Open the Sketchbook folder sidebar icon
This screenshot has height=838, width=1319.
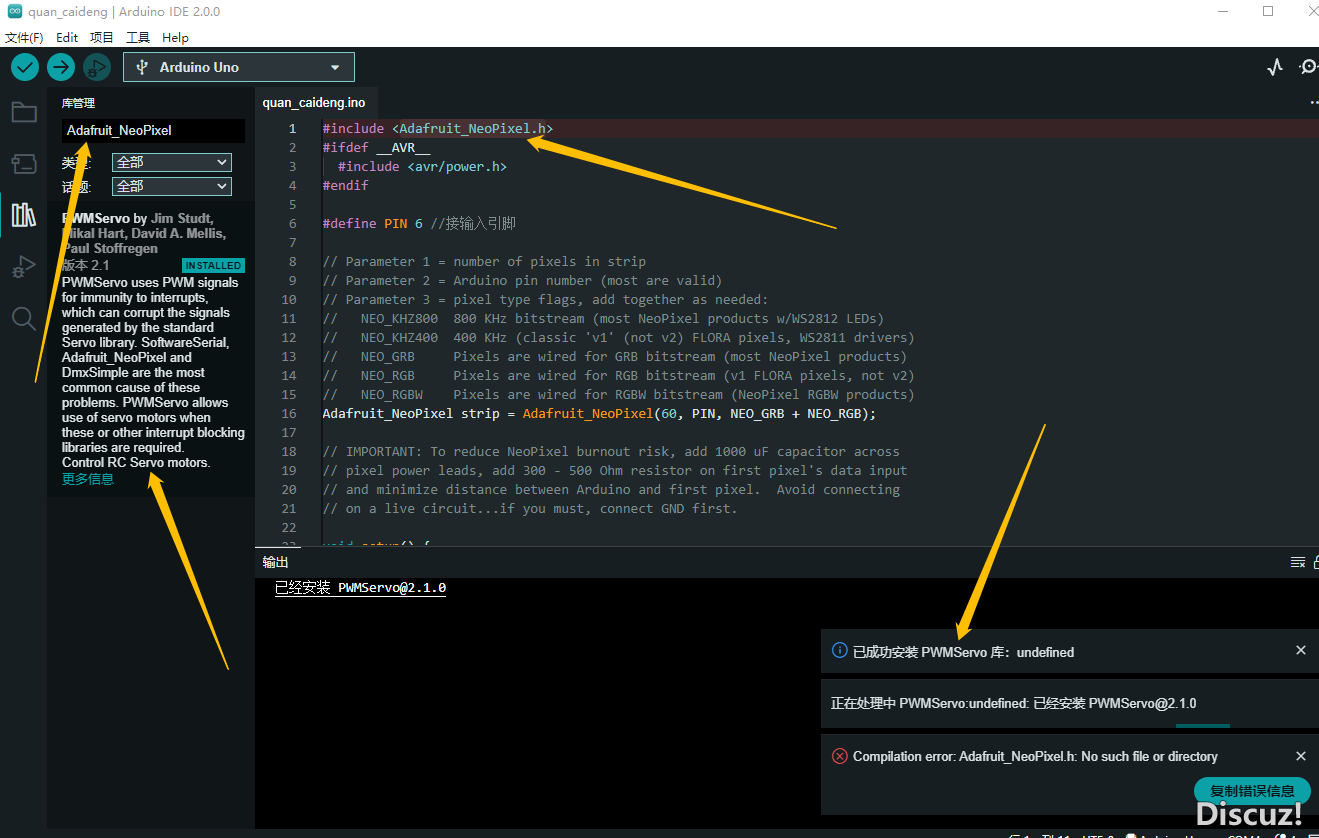pos(24,112)
